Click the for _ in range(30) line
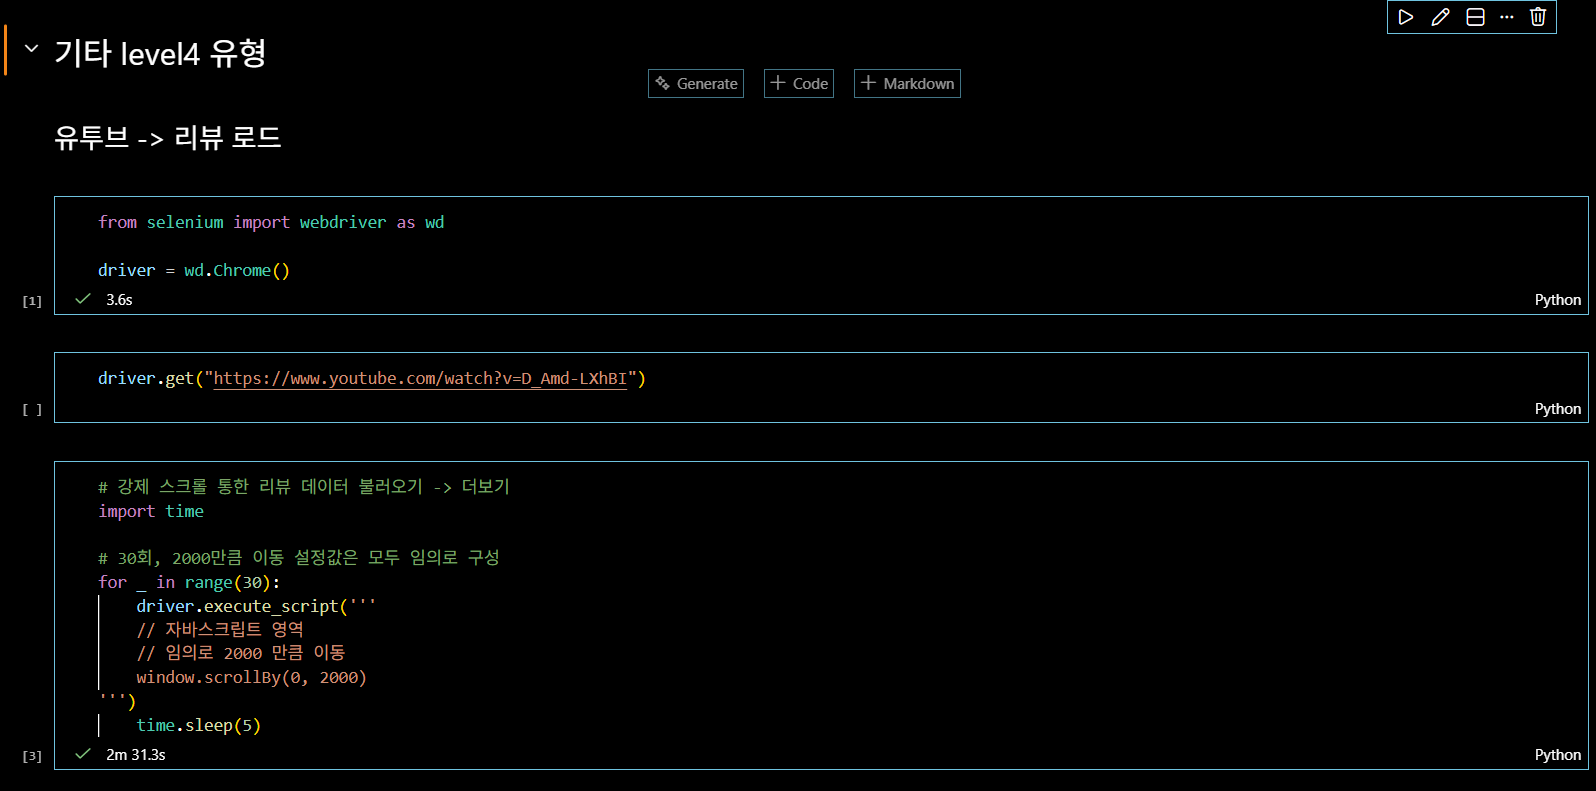The image size is (1596, 791). pyautogui.click(x=189, y=582)
